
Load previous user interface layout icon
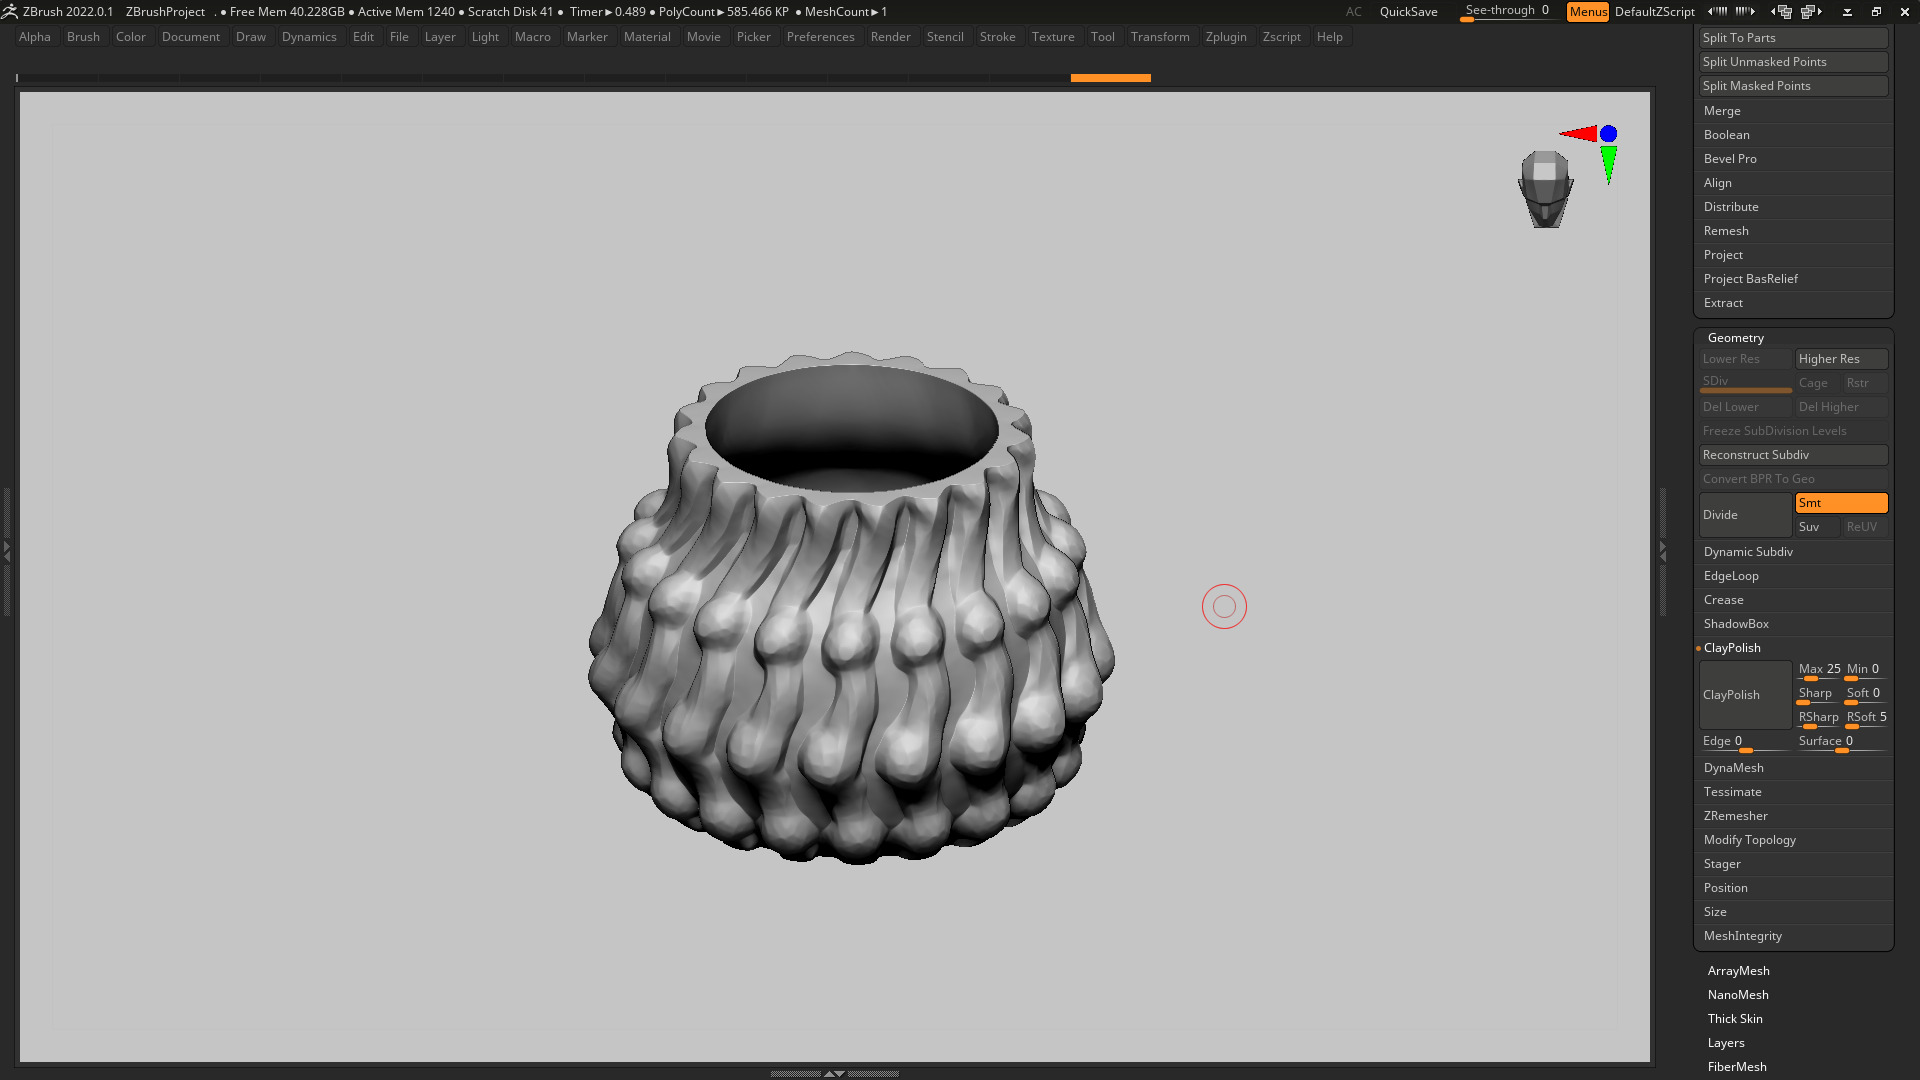tap(1781, 11)
